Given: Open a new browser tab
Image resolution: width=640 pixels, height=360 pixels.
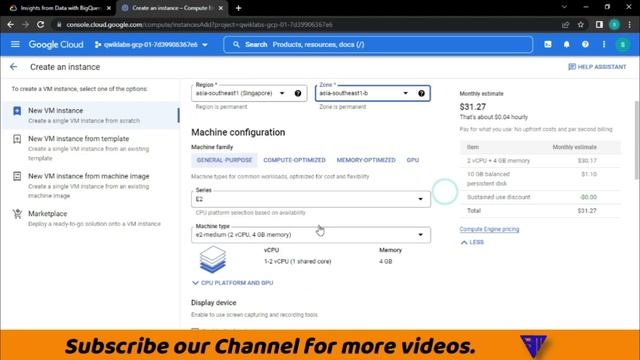Looking at the screenshot, I should (238, 8).
